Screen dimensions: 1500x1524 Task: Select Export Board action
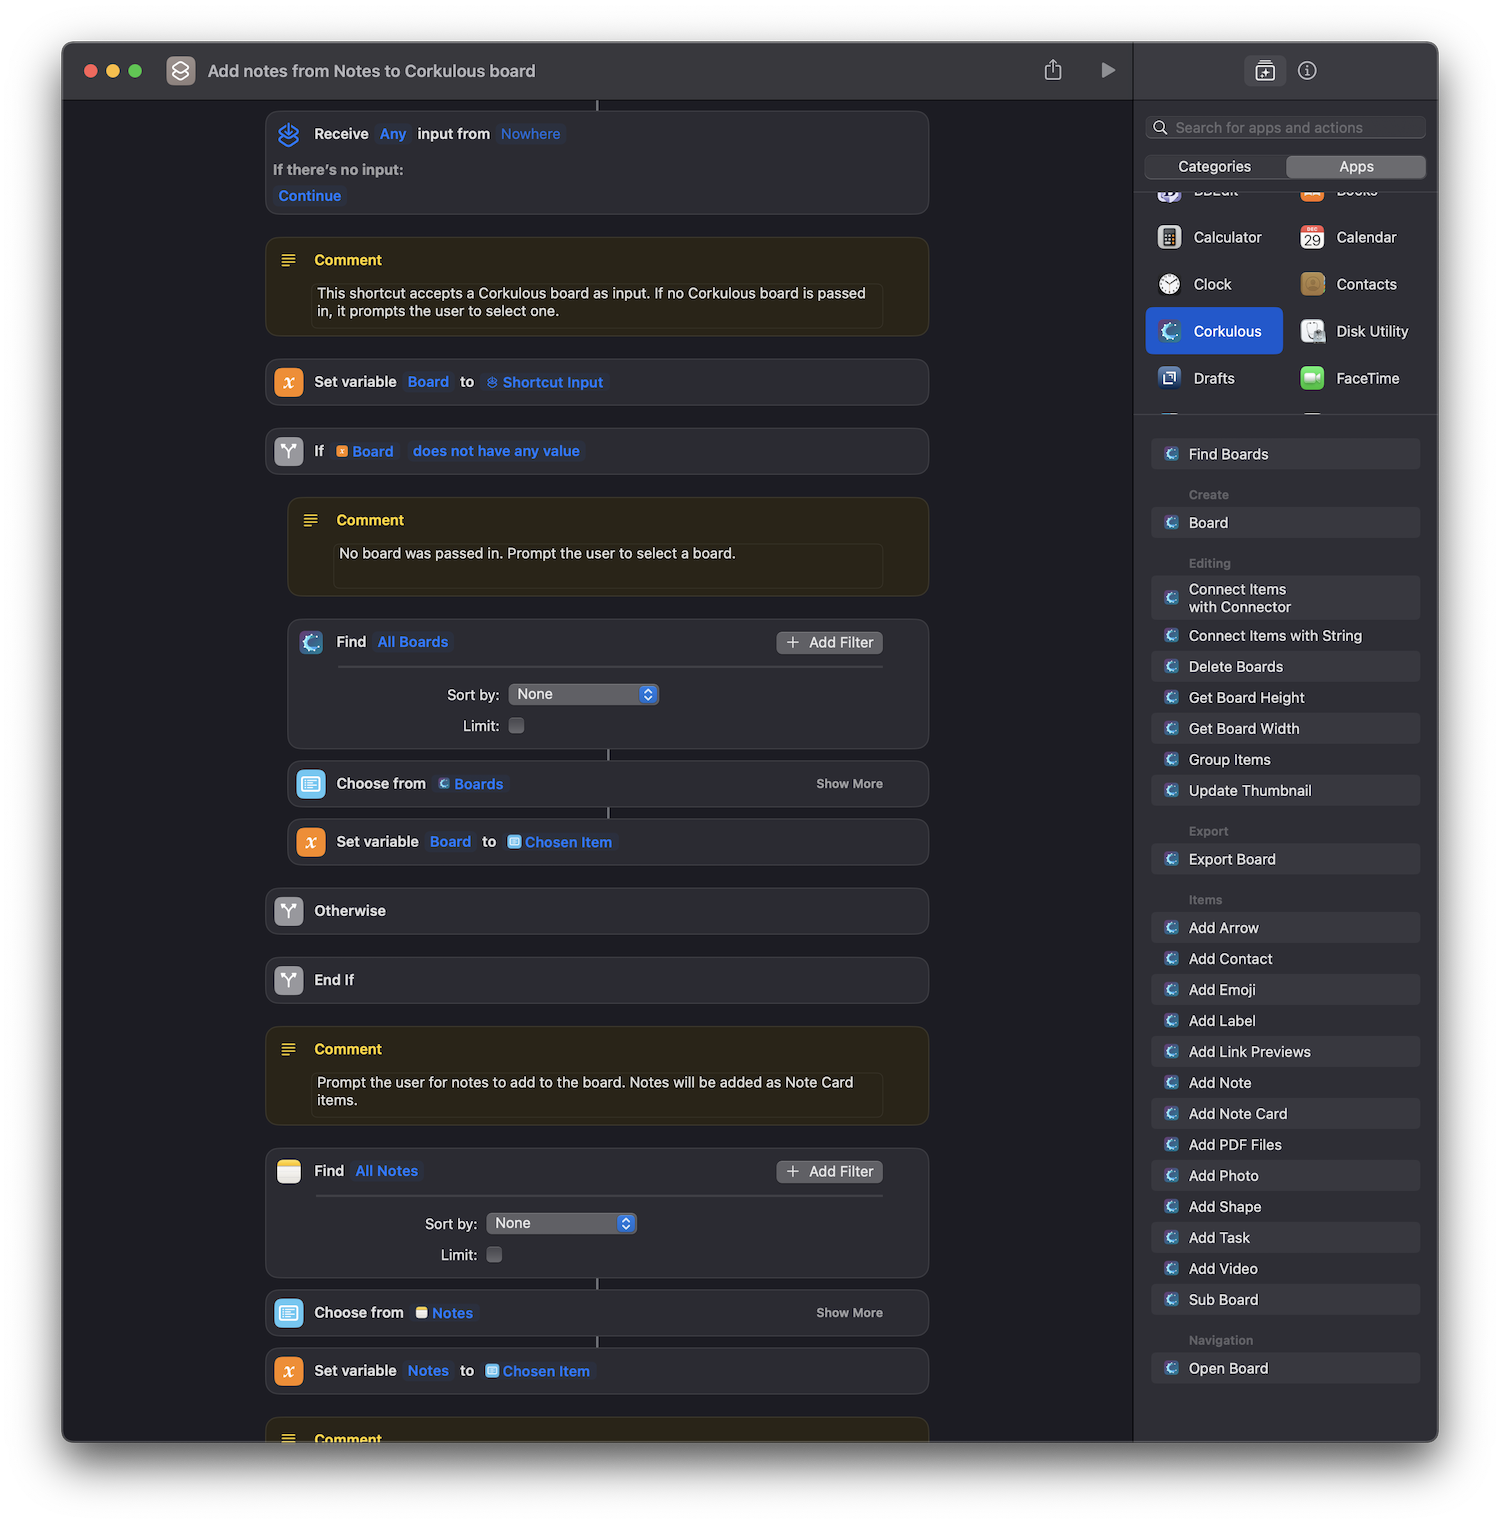tap(1286, 859)
